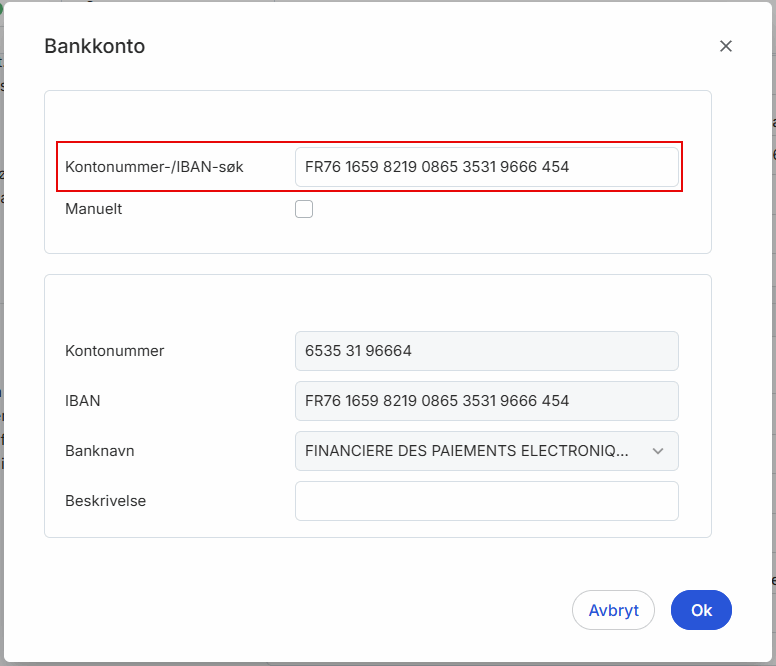Click the Beskrivelse label
The height and width of the screenshot is (666, 776).
point(105,501)
